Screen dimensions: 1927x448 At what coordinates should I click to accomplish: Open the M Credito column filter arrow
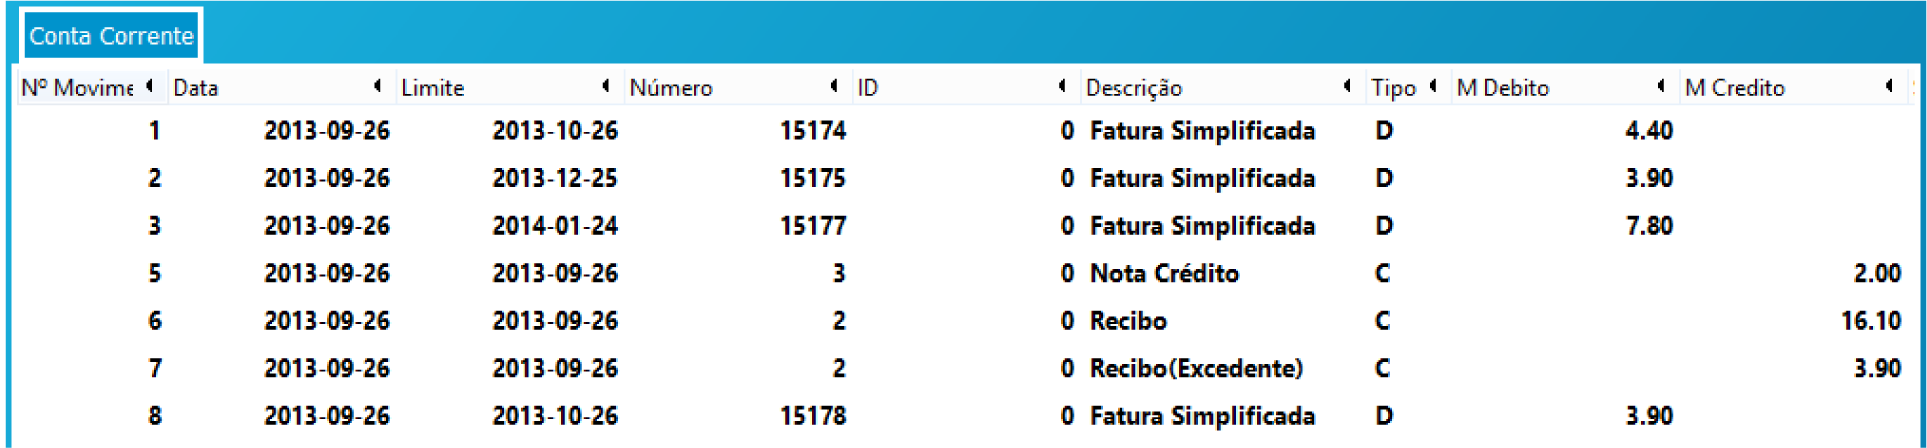coord(1888,86)
